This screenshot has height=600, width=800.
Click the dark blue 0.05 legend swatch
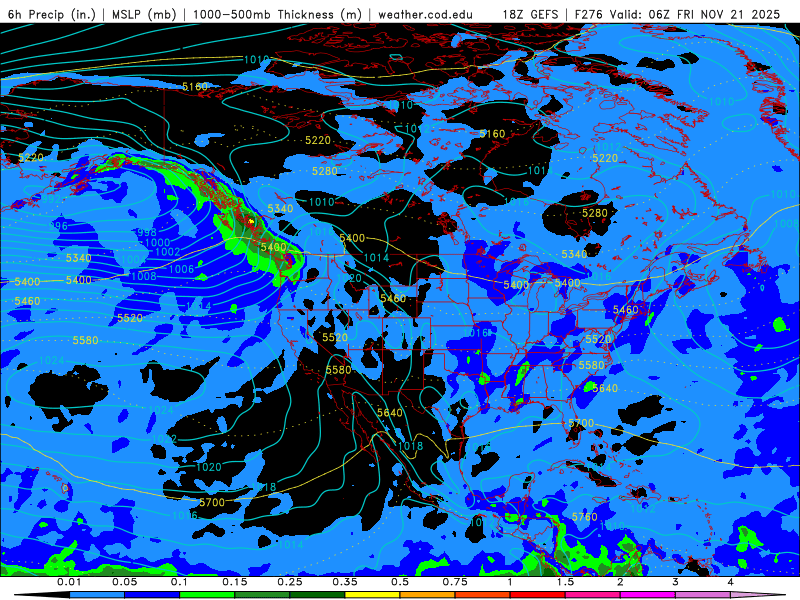[152, 595]
